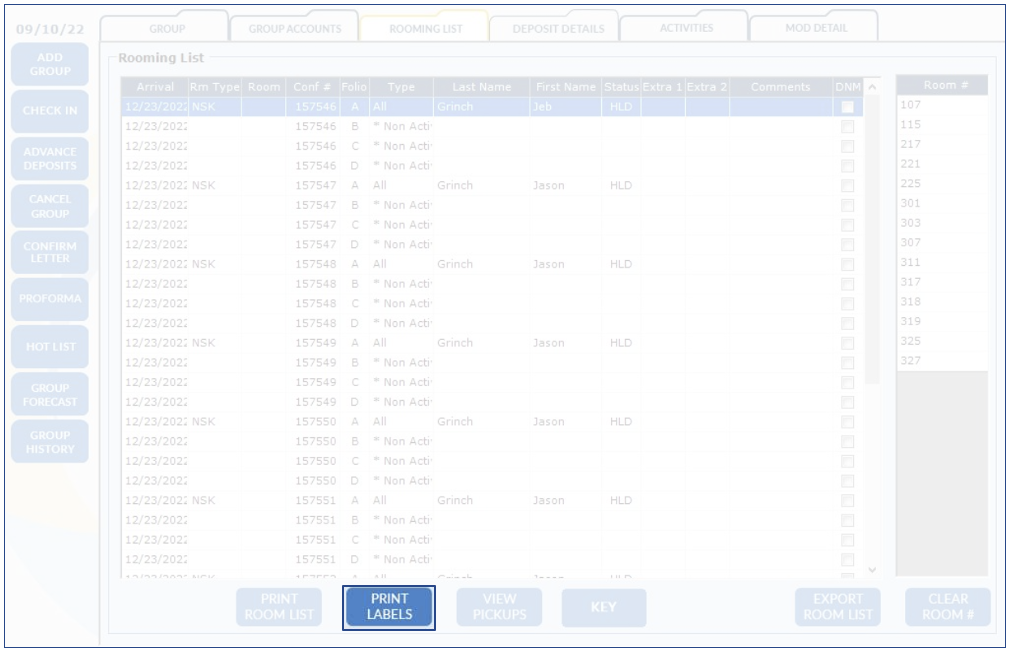Toggle DNM checkbox for first row Grinch Jeb

tap(847, 107)
